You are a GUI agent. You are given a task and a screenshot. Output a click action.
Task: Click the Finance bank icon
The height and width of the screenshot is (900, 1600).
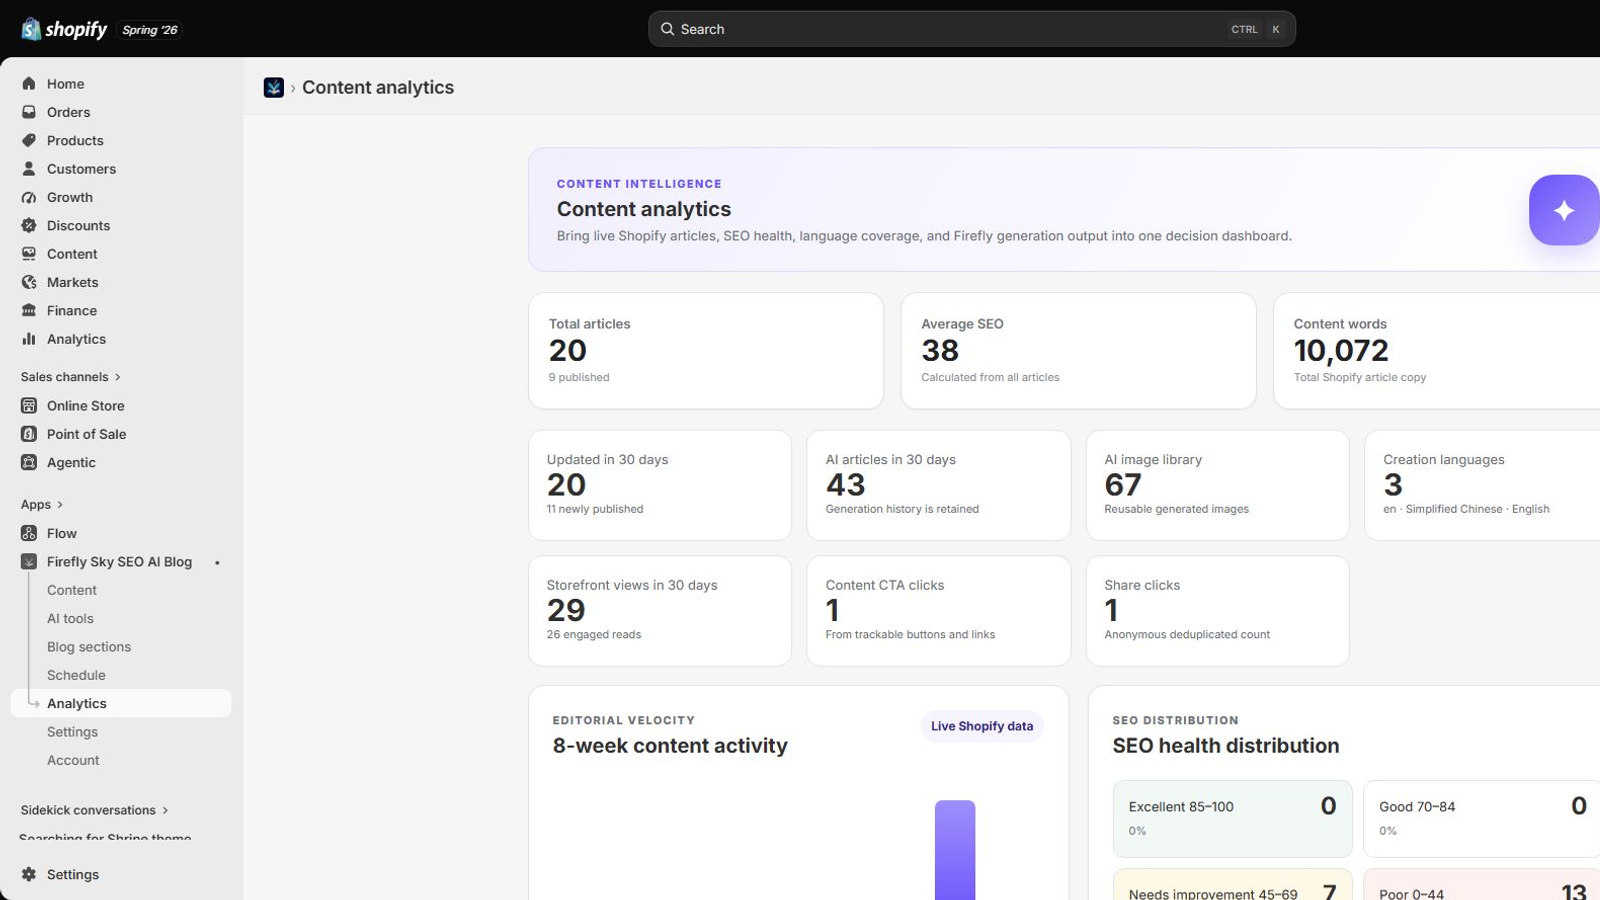29,311
